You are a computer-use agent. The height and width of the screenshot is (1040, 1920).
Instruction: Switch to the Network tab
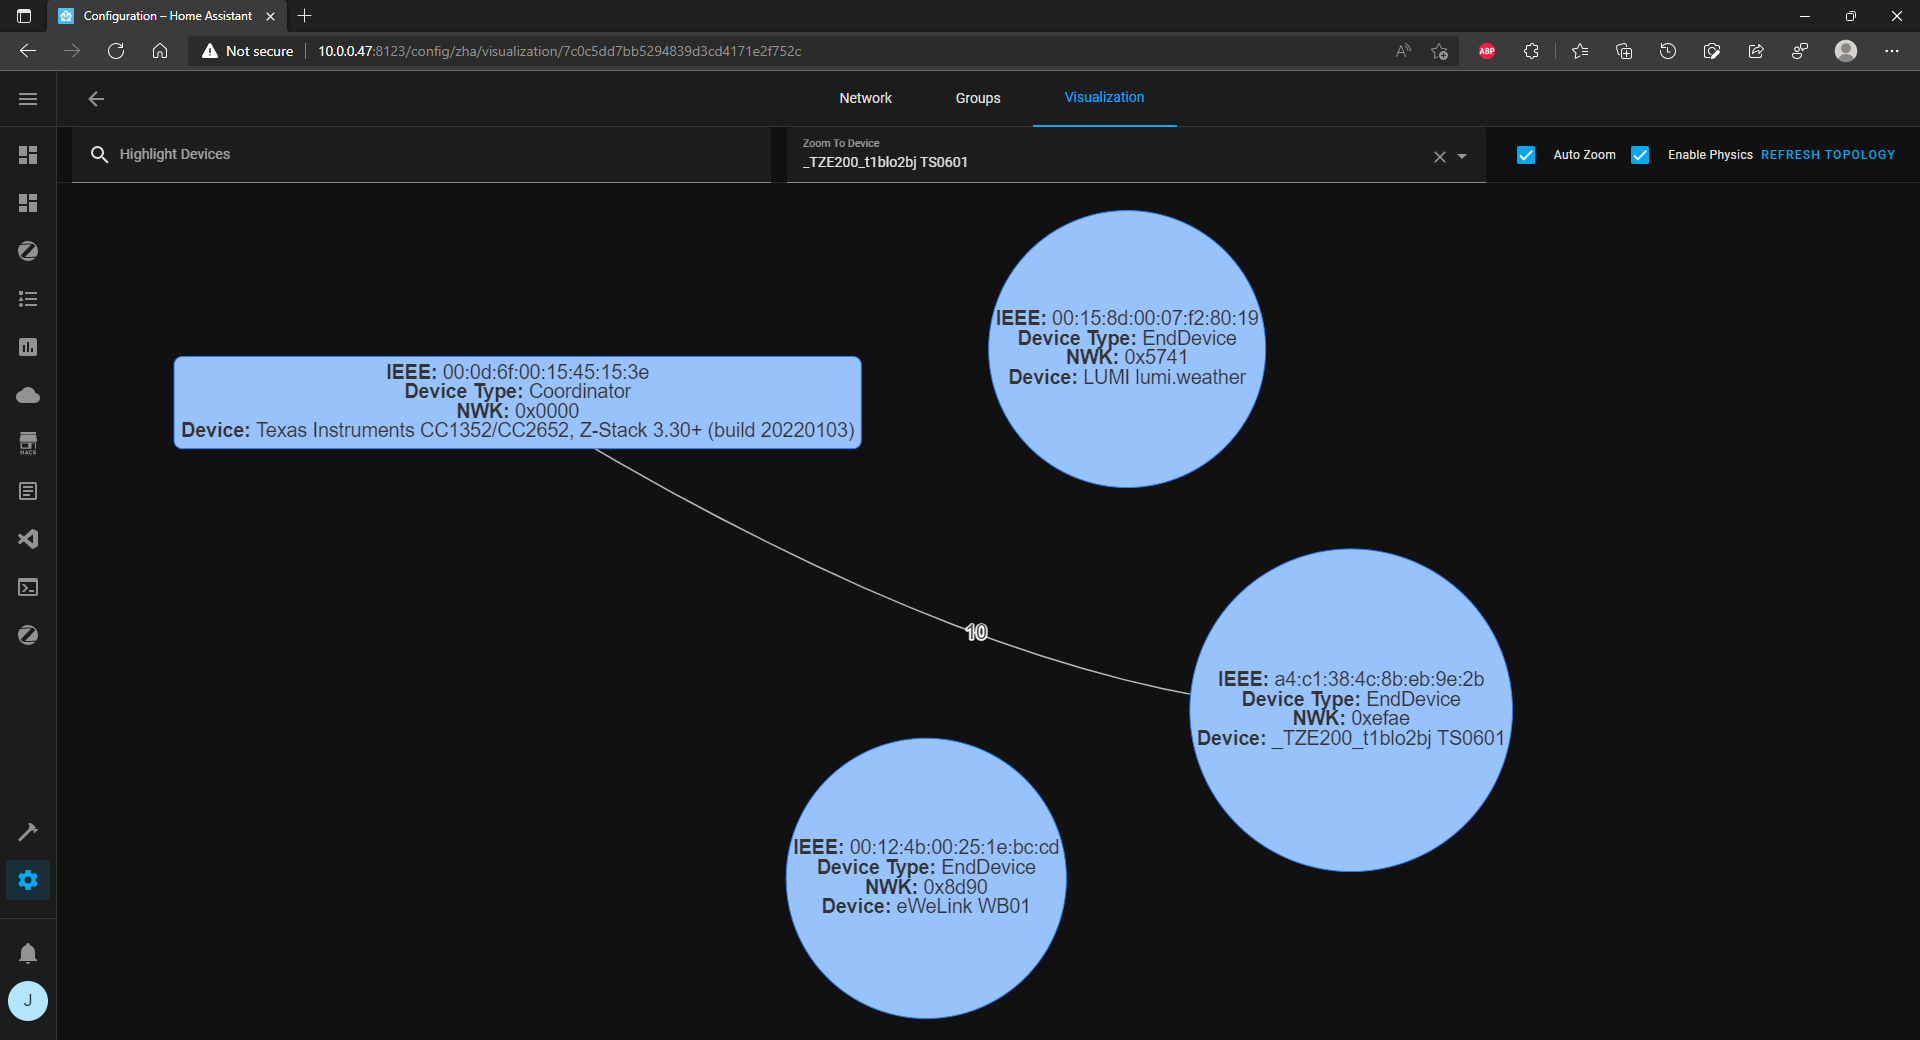click(x=865, y=98)
